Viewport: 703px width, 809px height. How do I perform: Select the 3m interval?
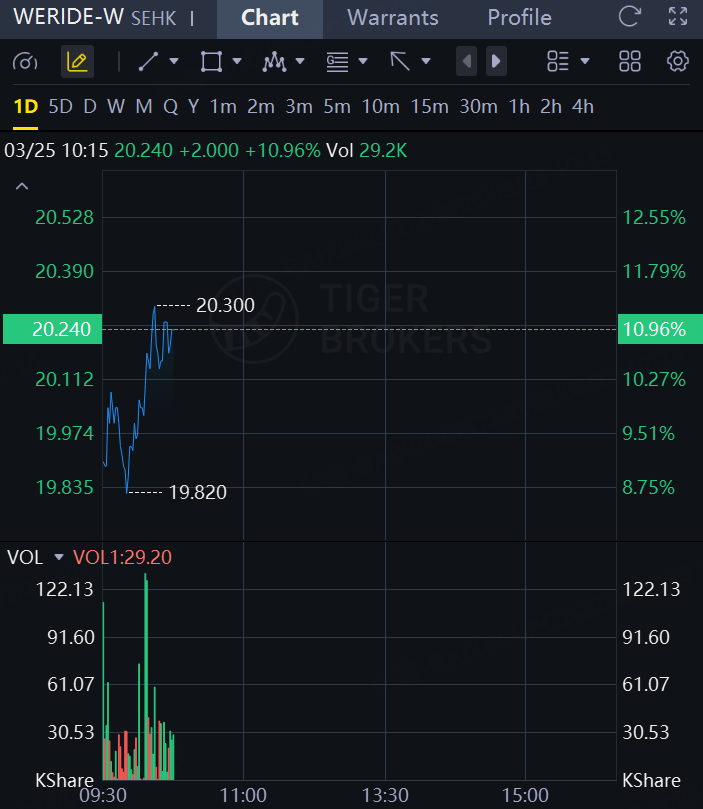click(299, 107)
